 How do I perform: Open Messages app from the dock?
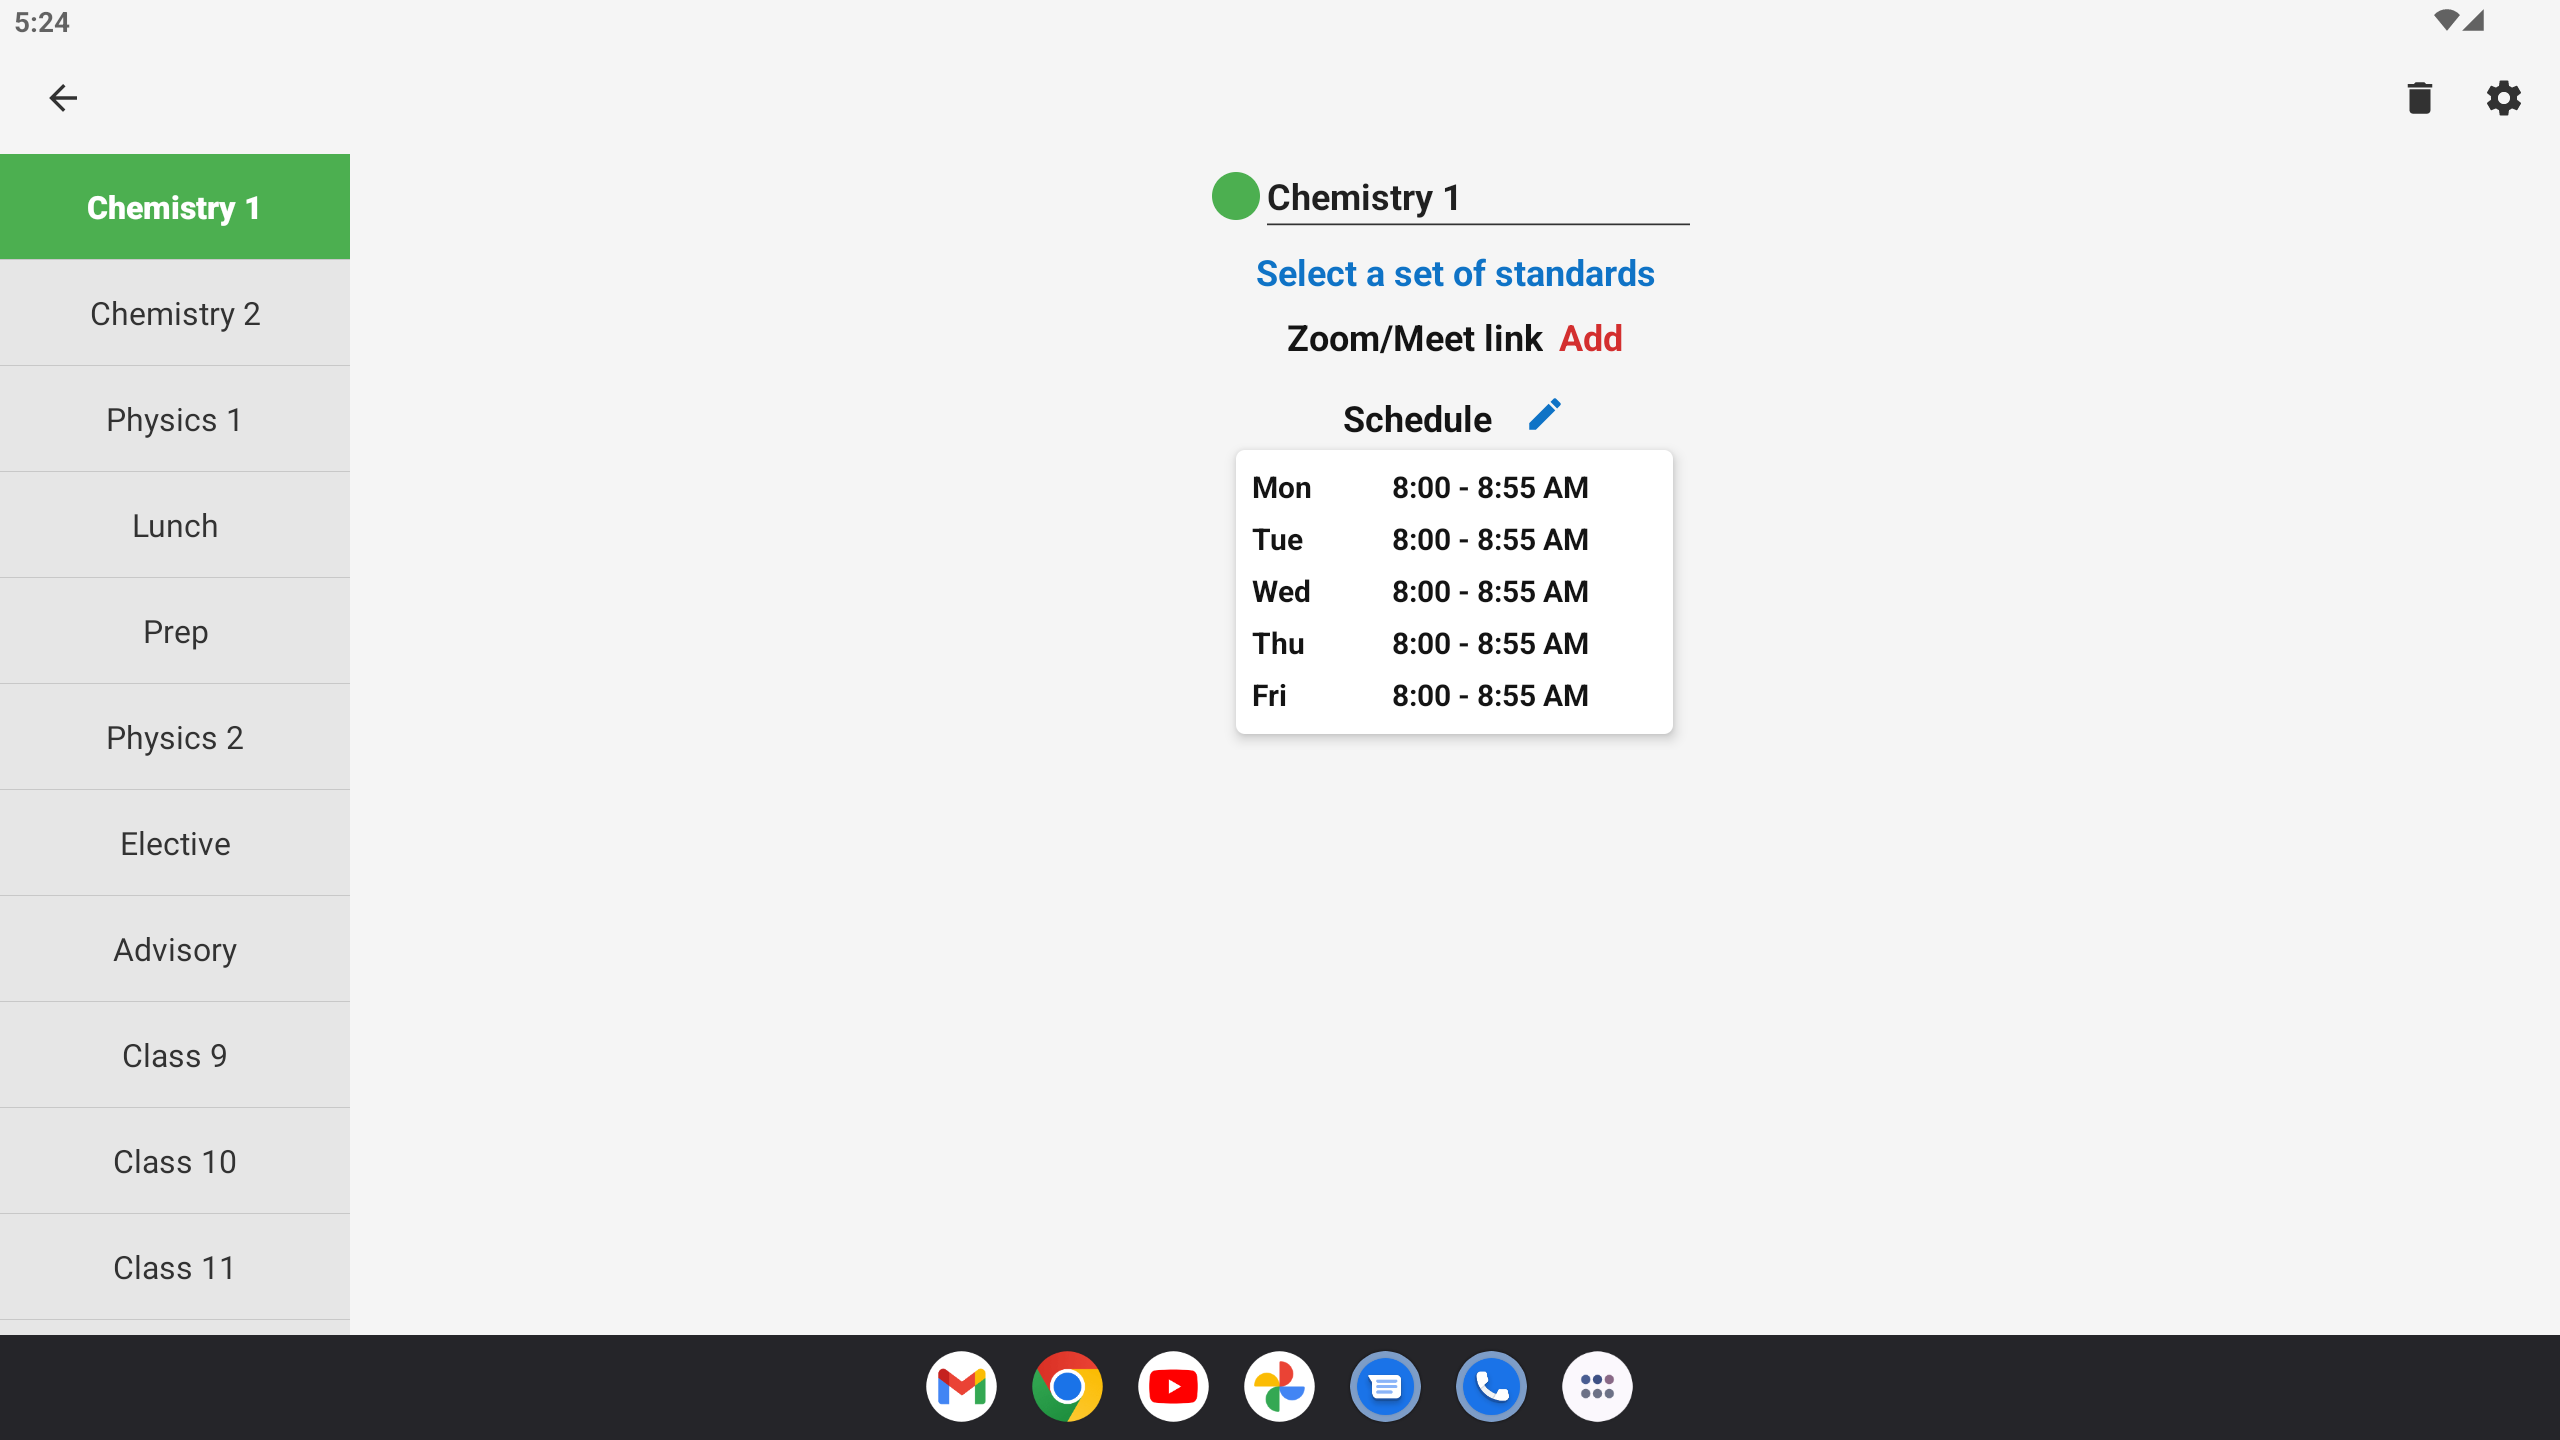1385,1387
